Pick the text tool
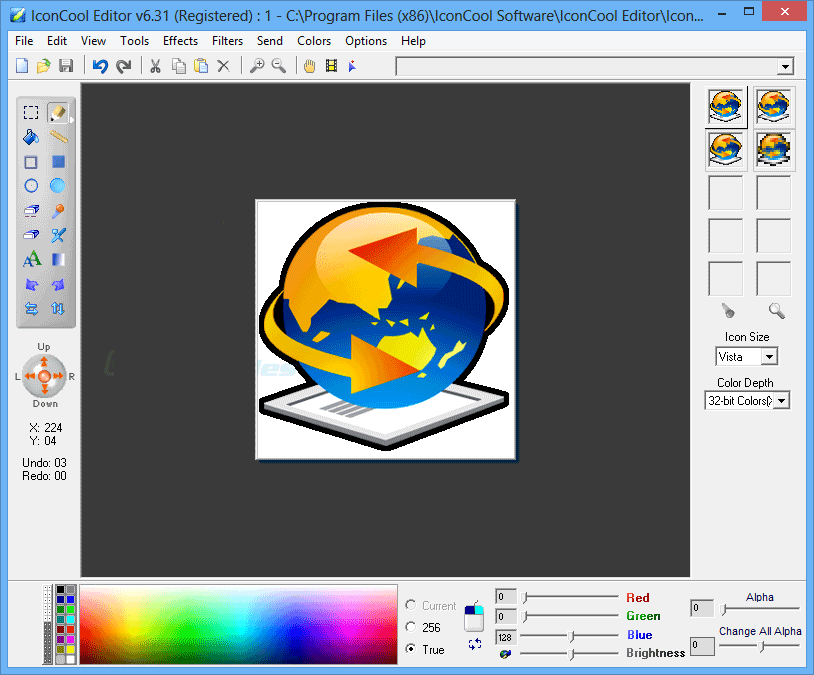 (31, 260)
